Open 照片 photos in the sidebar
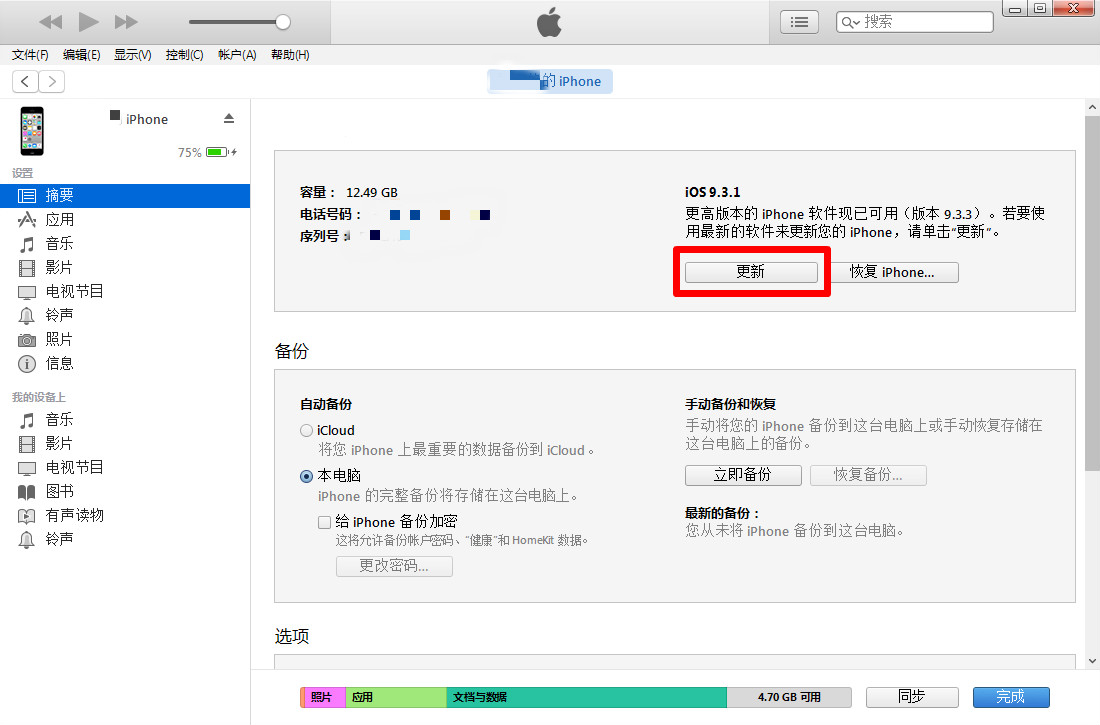Screen dimensions: 1100x725 point(125,340)
